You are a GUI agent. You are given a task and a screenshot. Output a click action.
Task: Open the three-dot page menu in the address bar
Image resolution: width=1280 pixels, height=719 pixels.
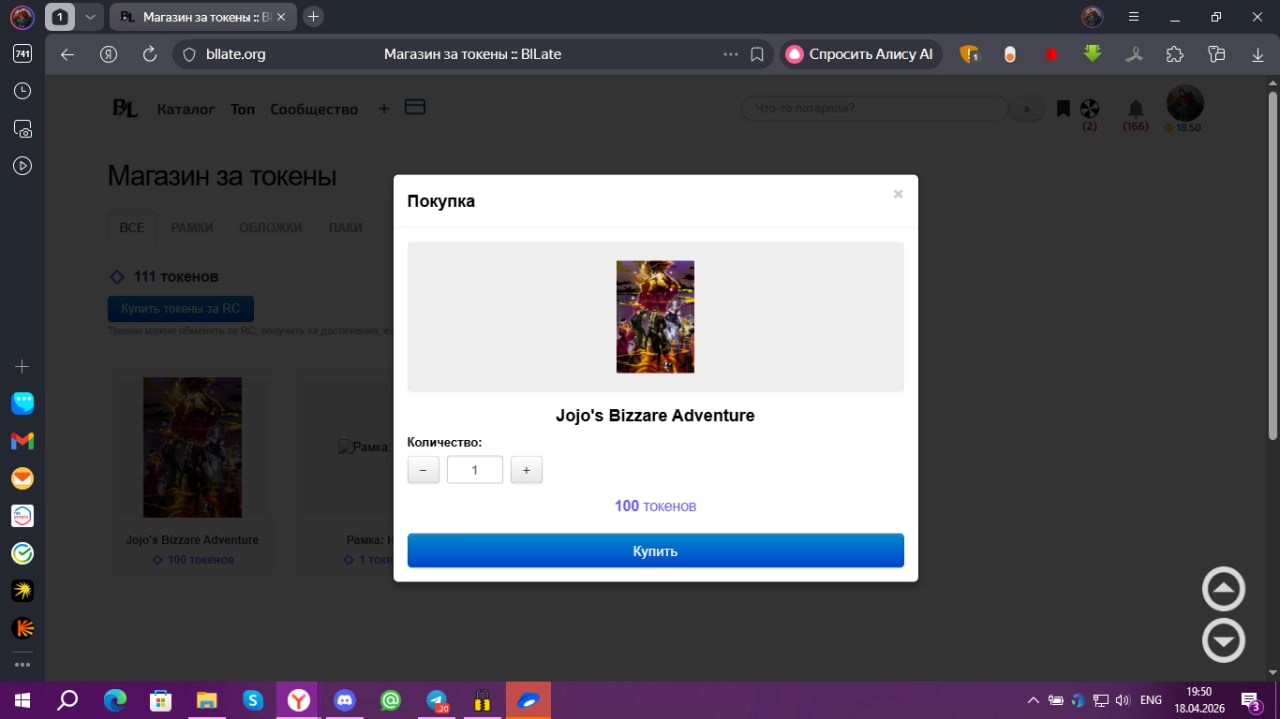click(731, 54)
